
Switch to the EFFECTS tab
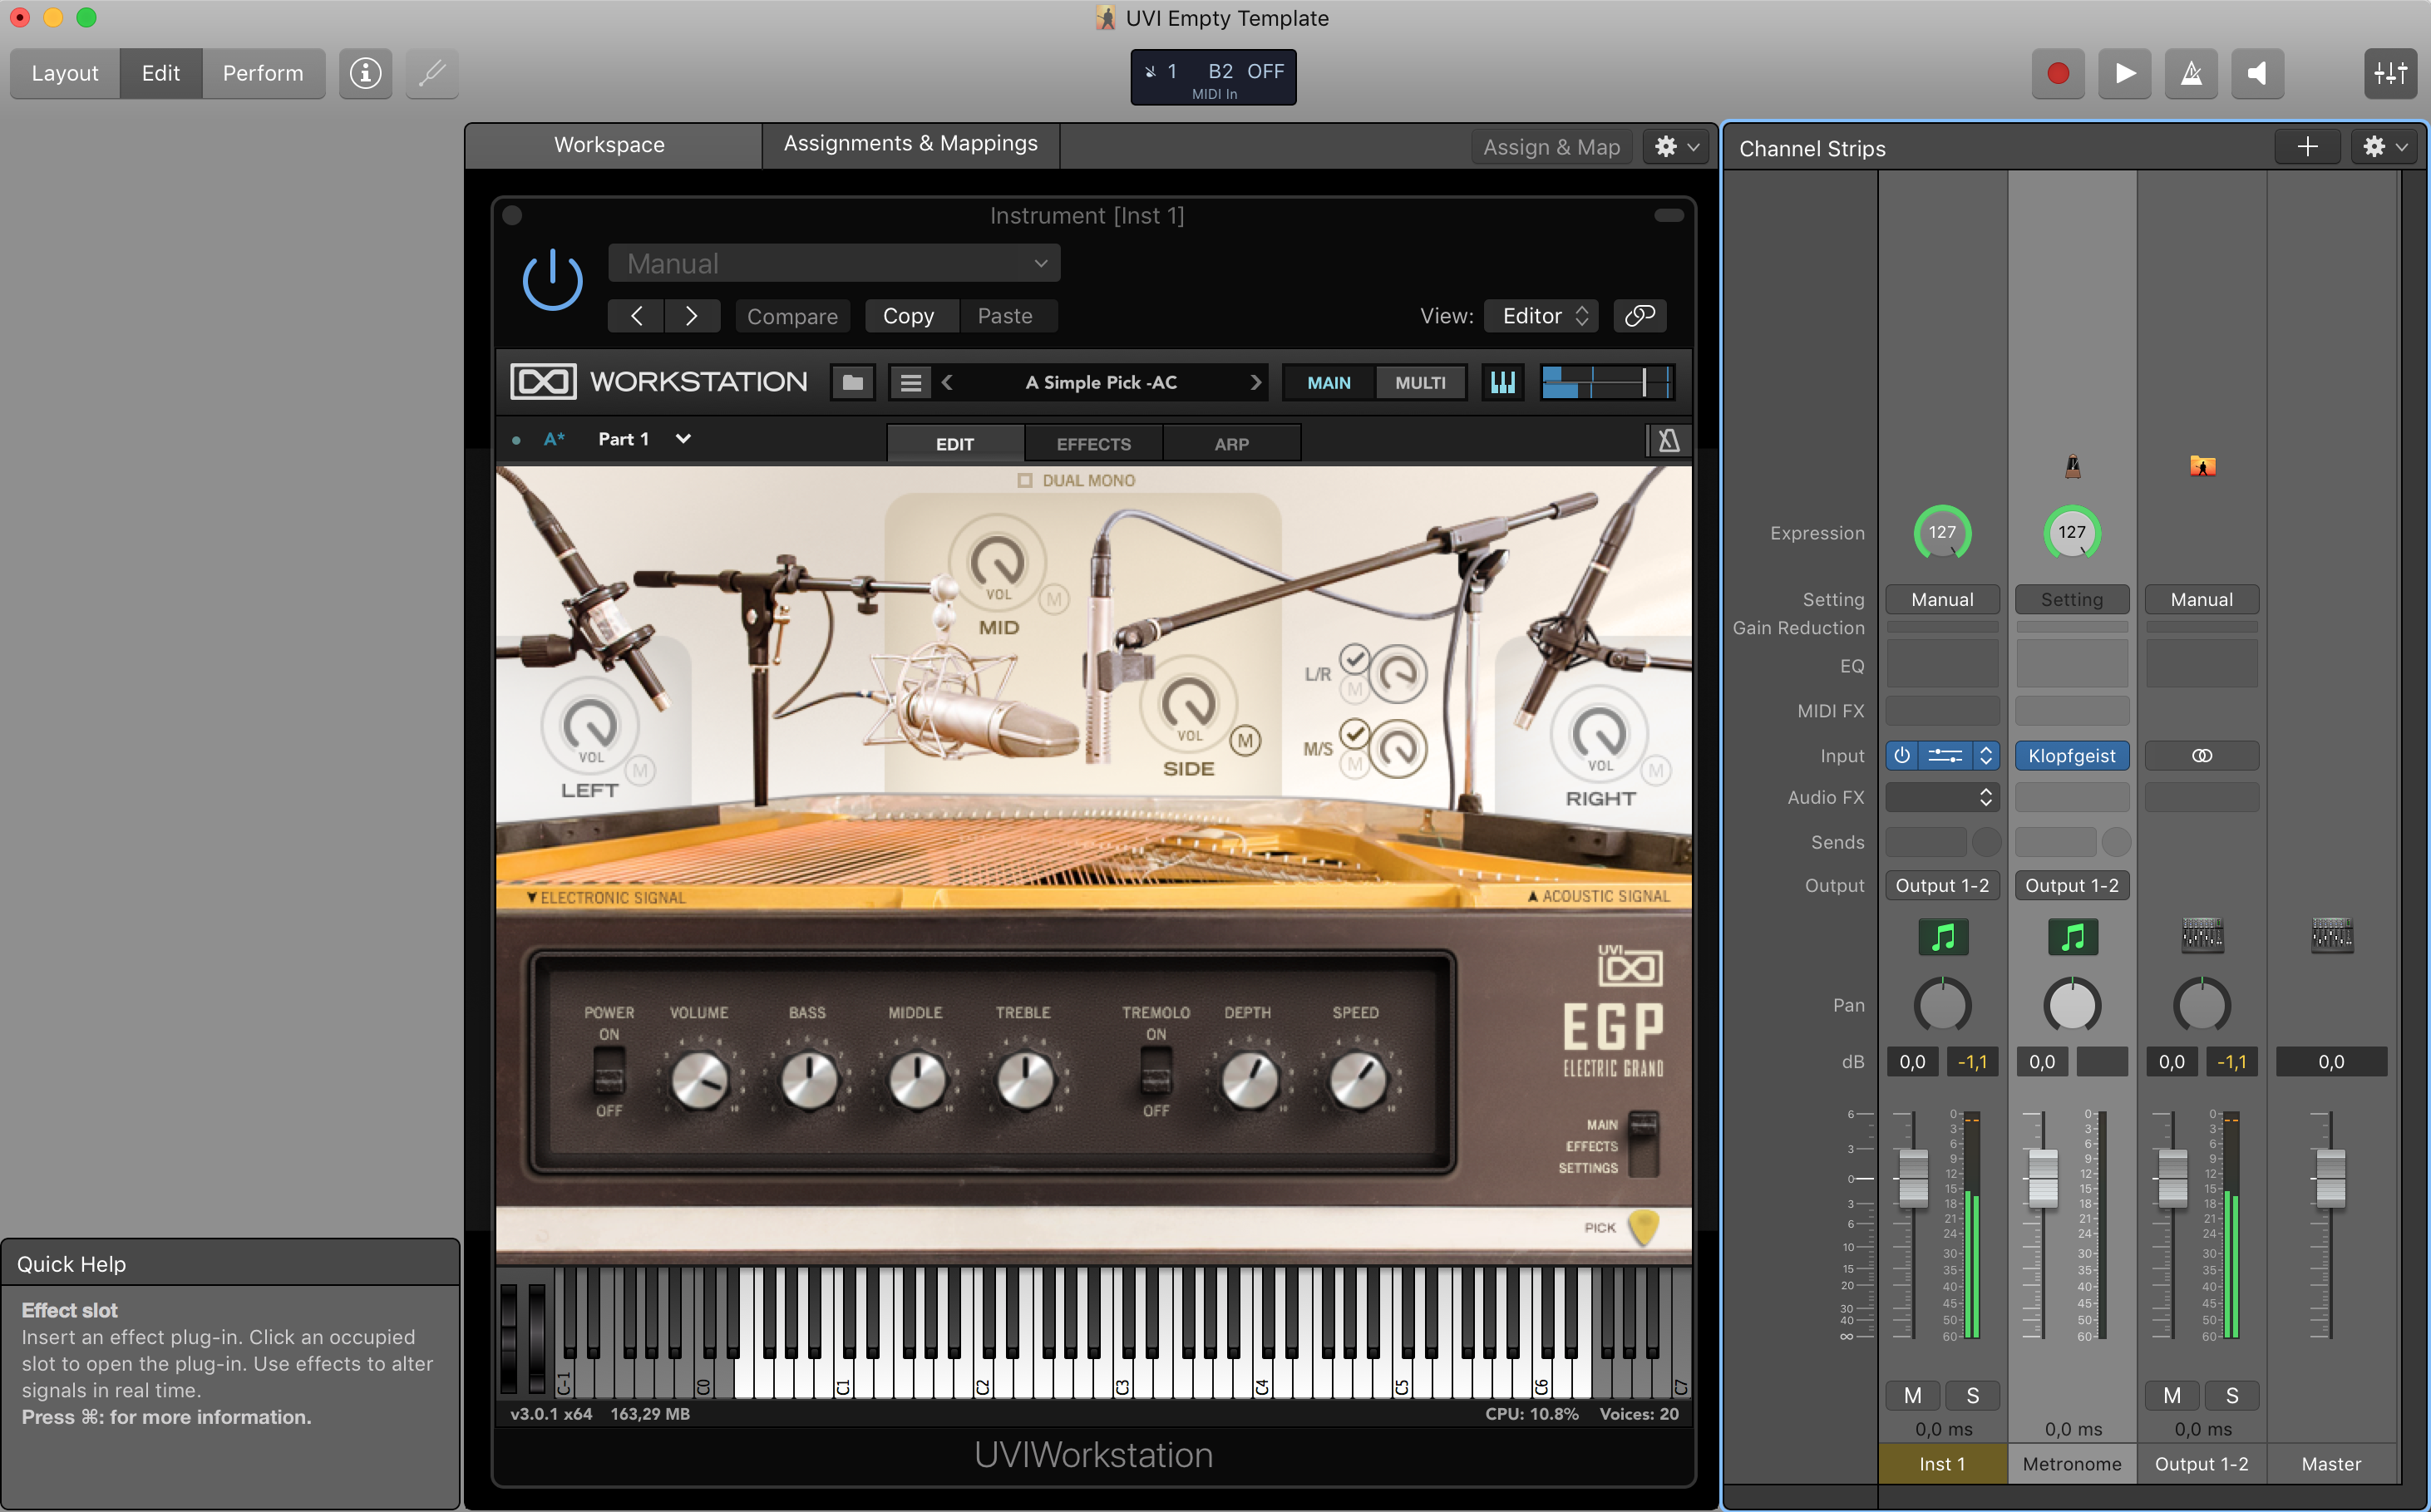pyautogui.click(x=1093, y=444)
